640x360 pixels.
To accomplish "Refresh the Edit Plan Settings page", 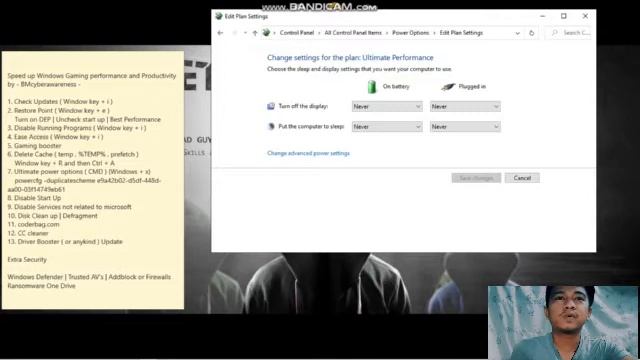I will pyautogui.click(x=531, y=33).
